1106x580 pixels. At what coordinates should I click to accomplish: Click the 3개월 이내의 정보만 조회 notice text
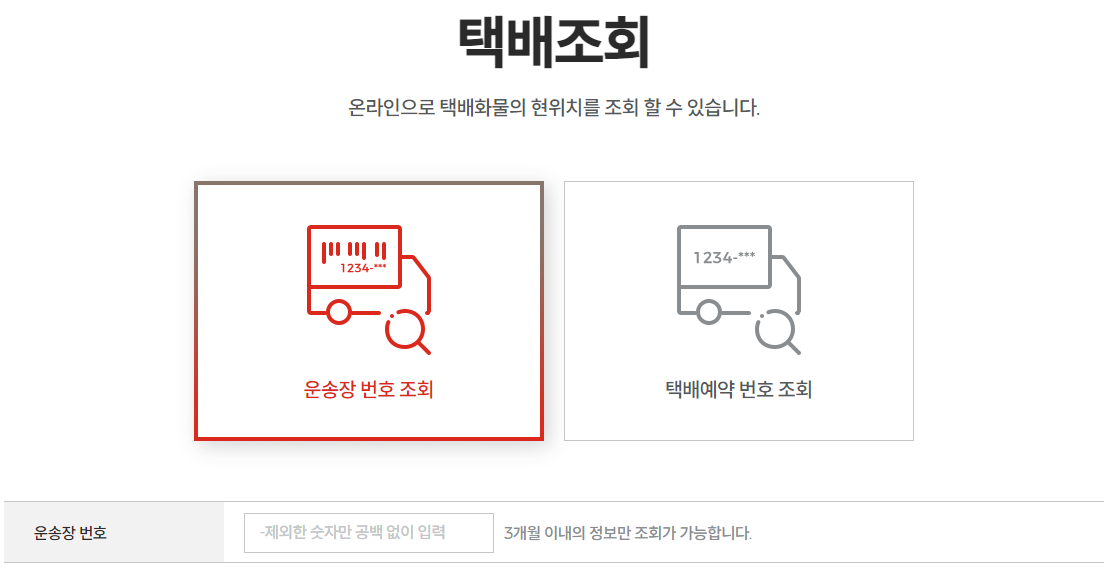[628, 533]
